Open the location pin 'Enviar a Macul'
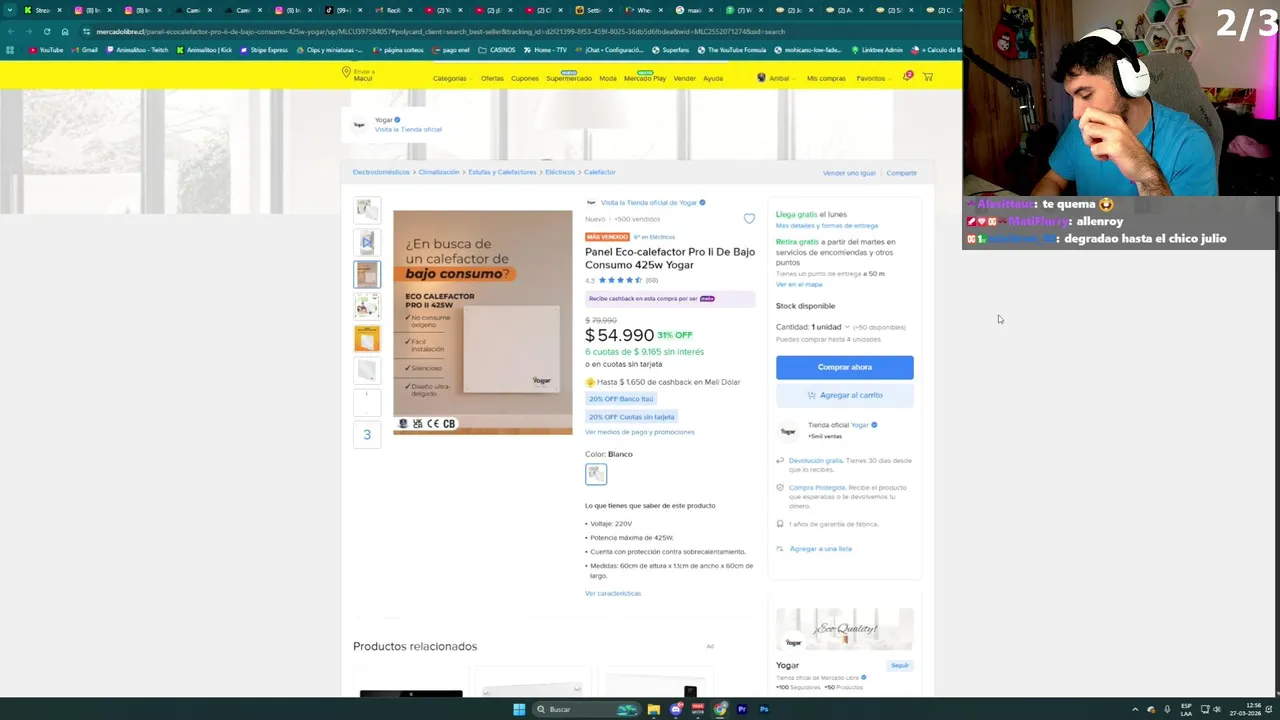This screenshot has width=1280, height=720. click(357, 75)
